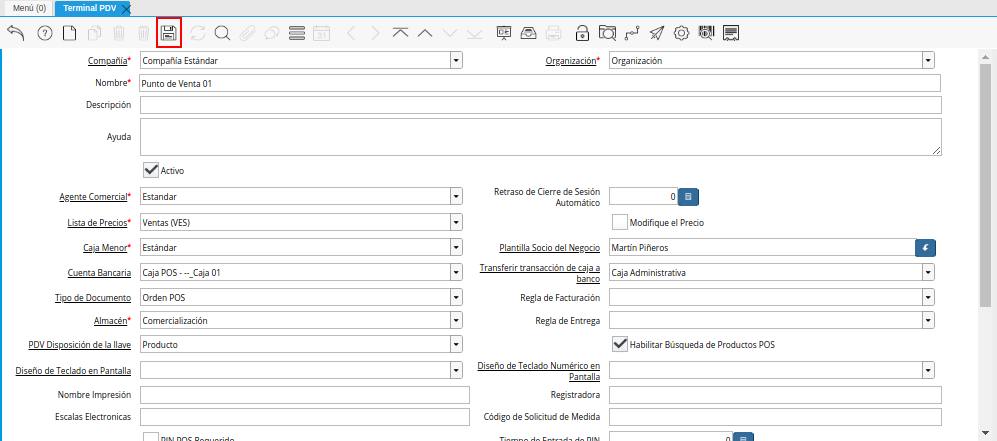
Task: Enable Modifique el Precio checkbox
Action: pos(619,222)
